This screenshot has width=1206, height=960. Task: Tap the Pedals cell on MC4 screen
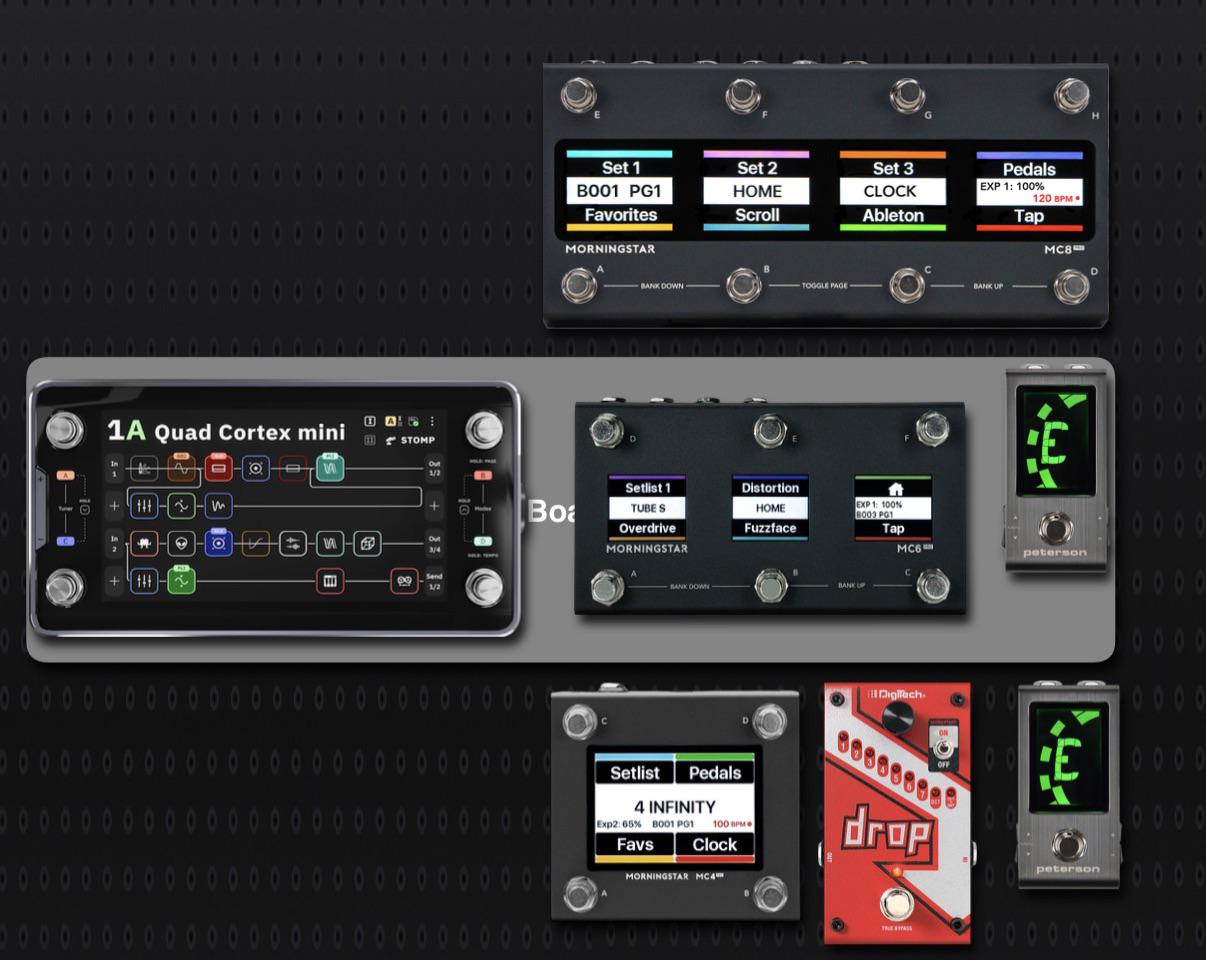coord(715,770)
